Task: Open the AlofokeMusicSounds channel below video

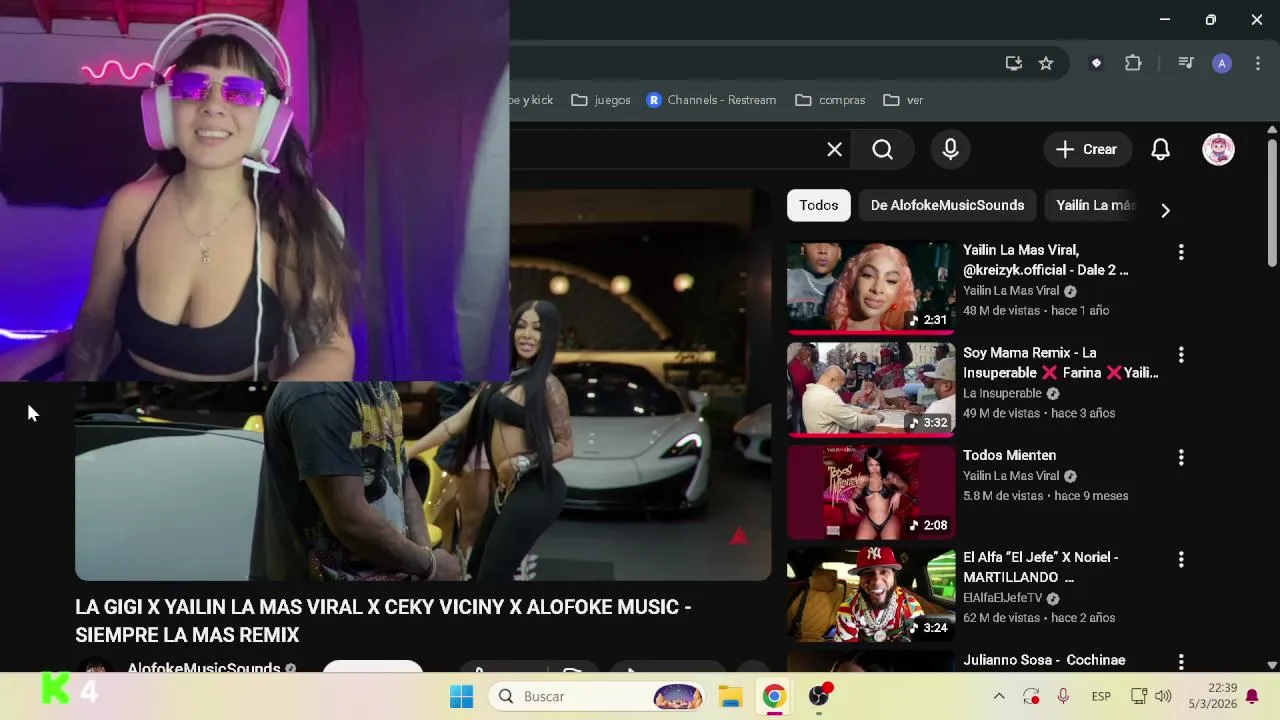Action: click(x=203, y=667)
